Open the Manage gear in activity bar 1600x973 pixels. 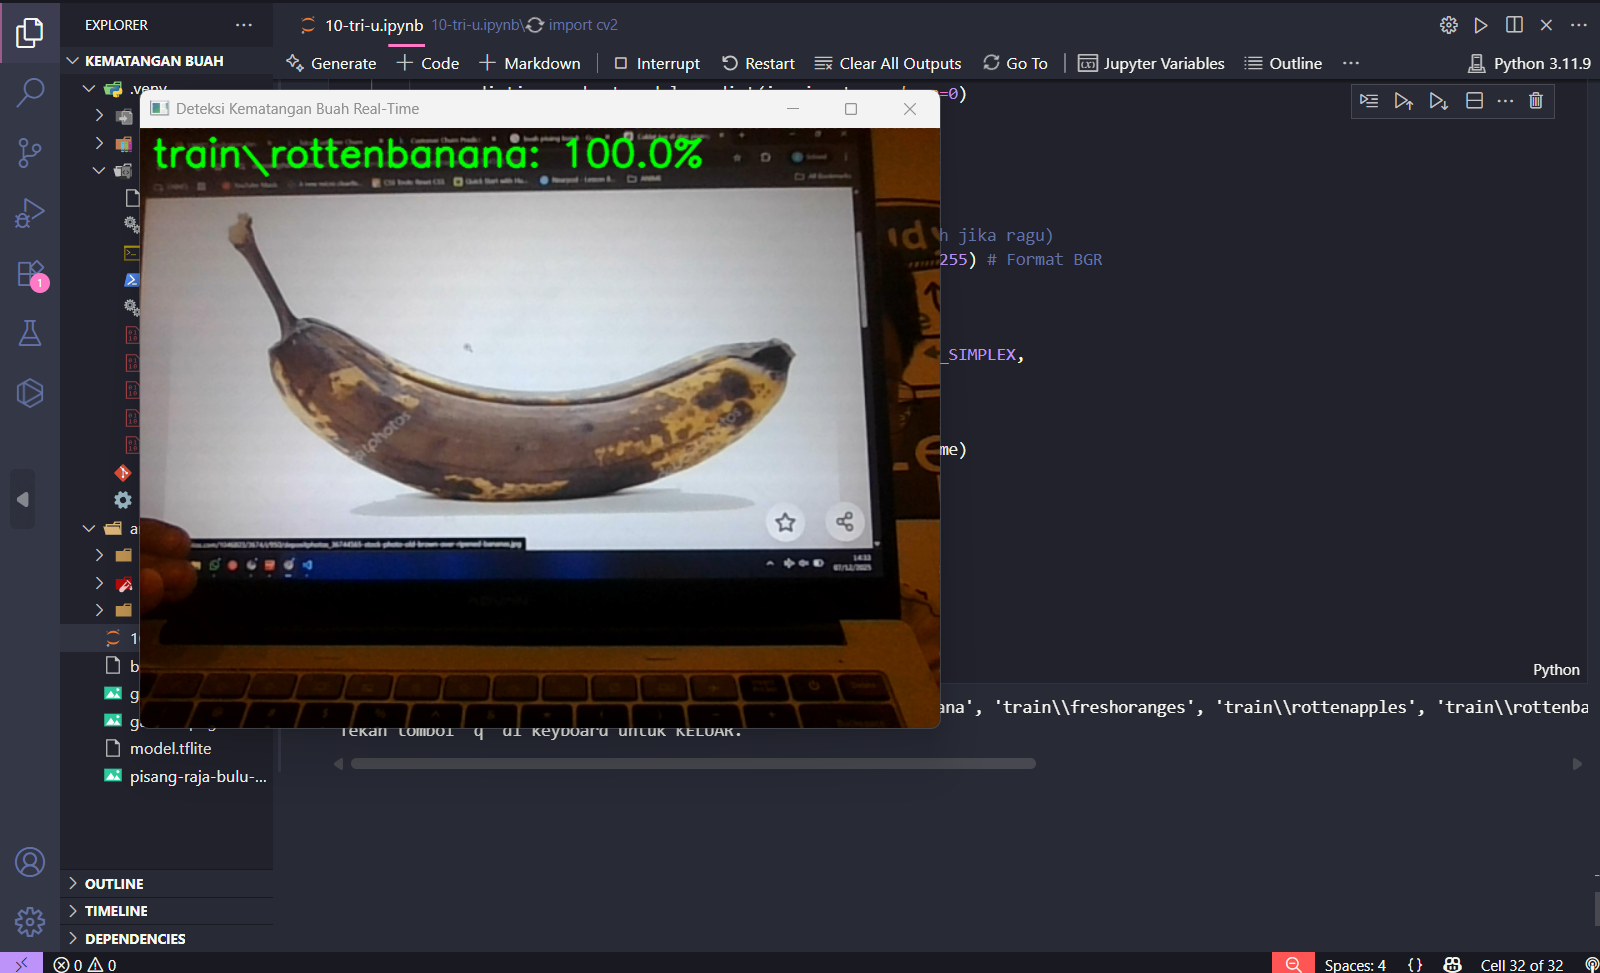pyautogui.click(x=30, y=921)
